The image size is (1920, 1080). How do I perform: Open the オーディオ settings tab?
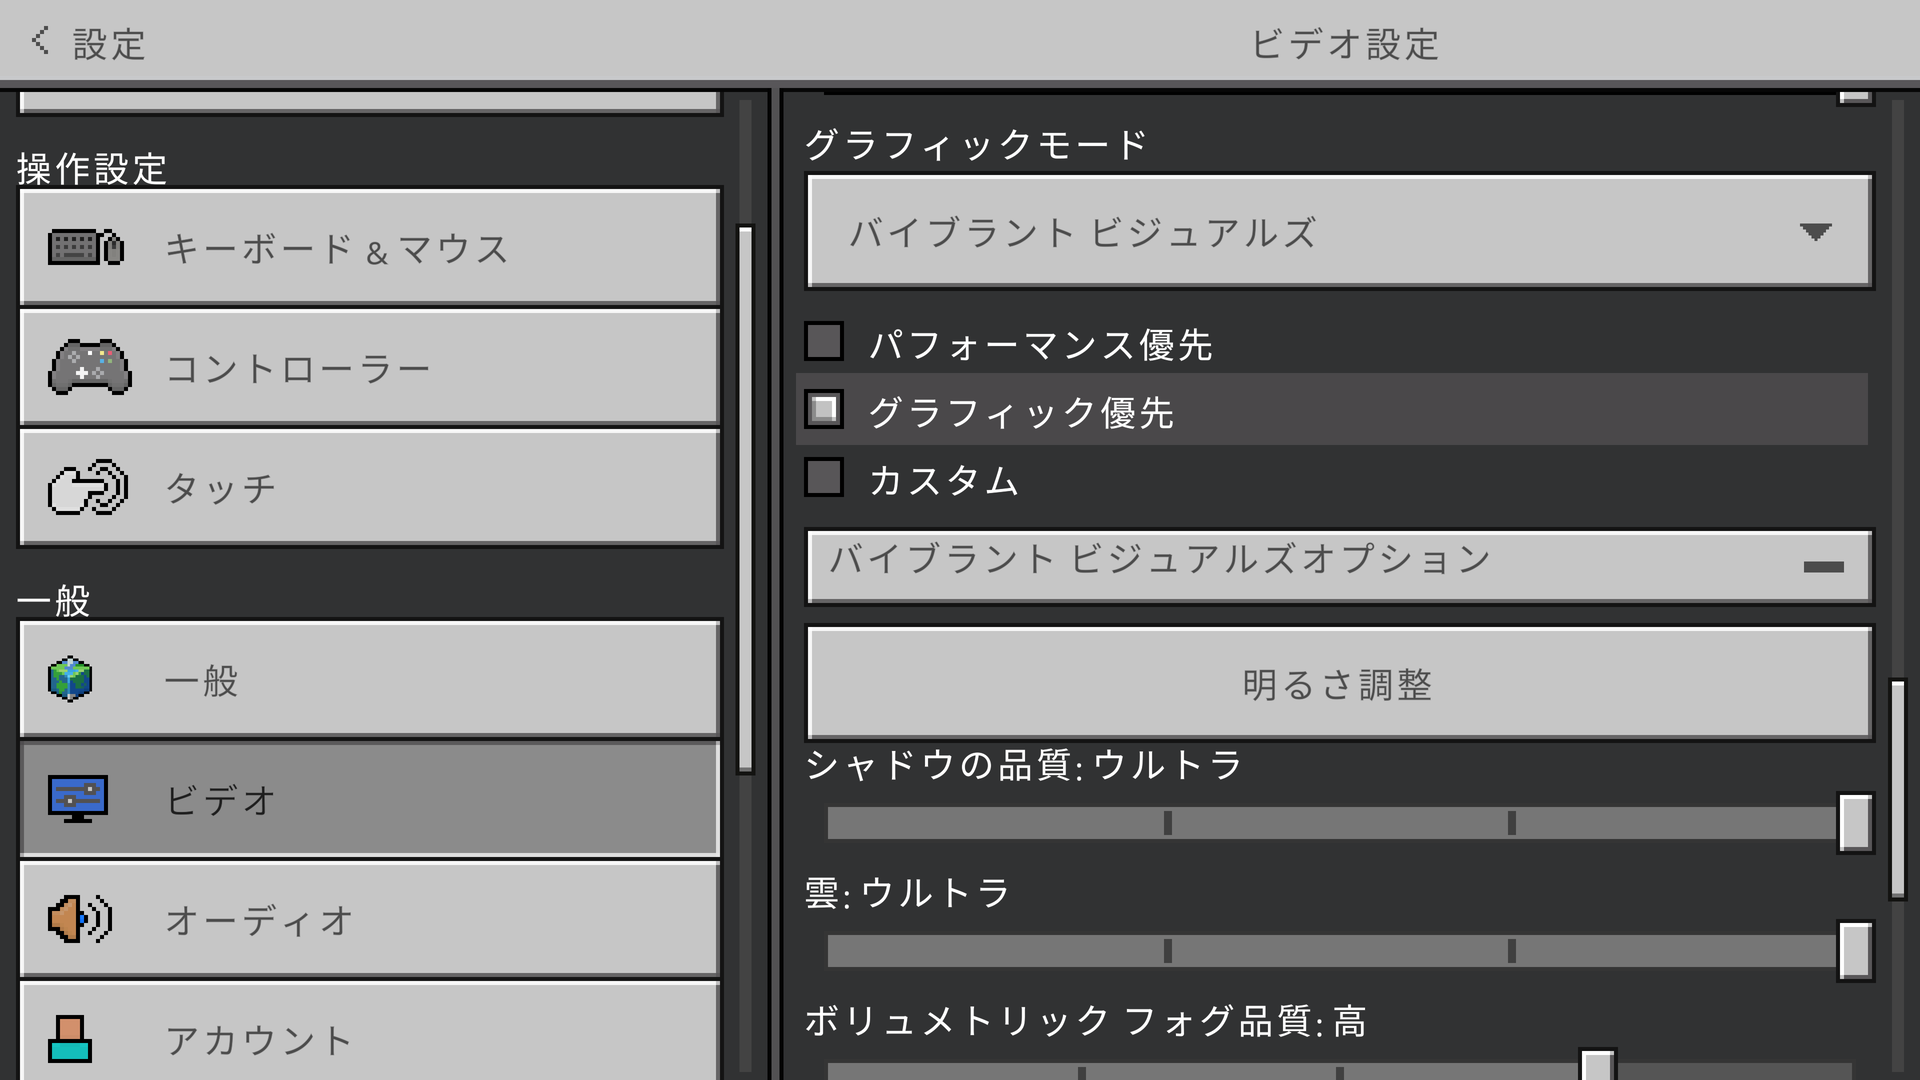[370, 919]
